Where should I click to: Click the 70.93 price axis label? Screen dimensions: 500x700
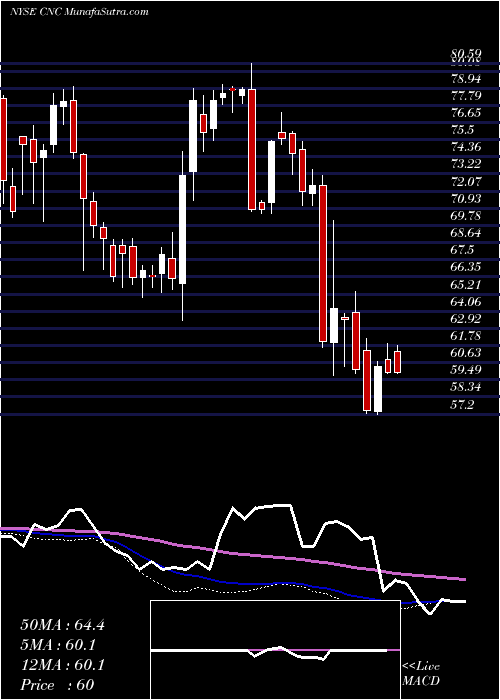click(466, 198)
